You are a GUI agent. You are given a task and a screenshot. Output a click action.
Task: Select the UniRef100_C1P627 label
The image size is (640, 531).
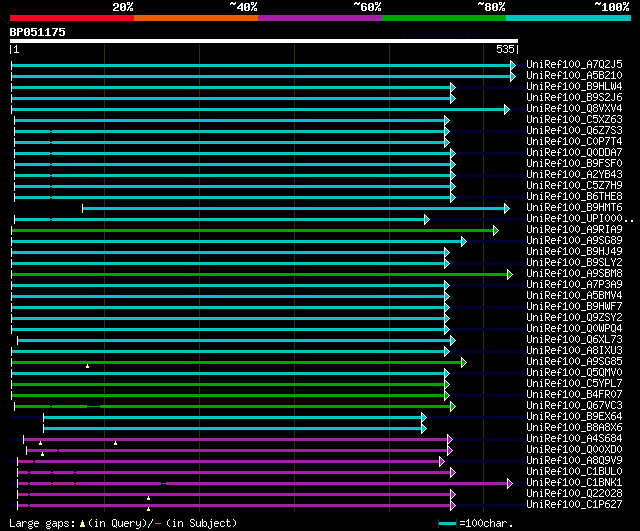pos(574,505)
